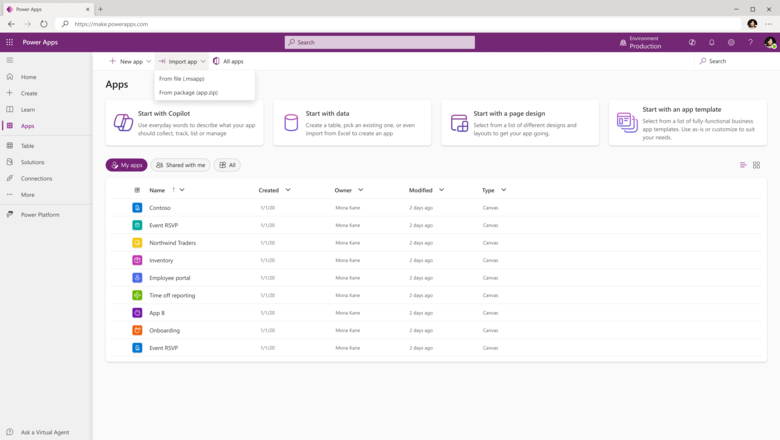The image size is (780, 440).
Task: Open the notifications bell icon
Action: [711, 42]
